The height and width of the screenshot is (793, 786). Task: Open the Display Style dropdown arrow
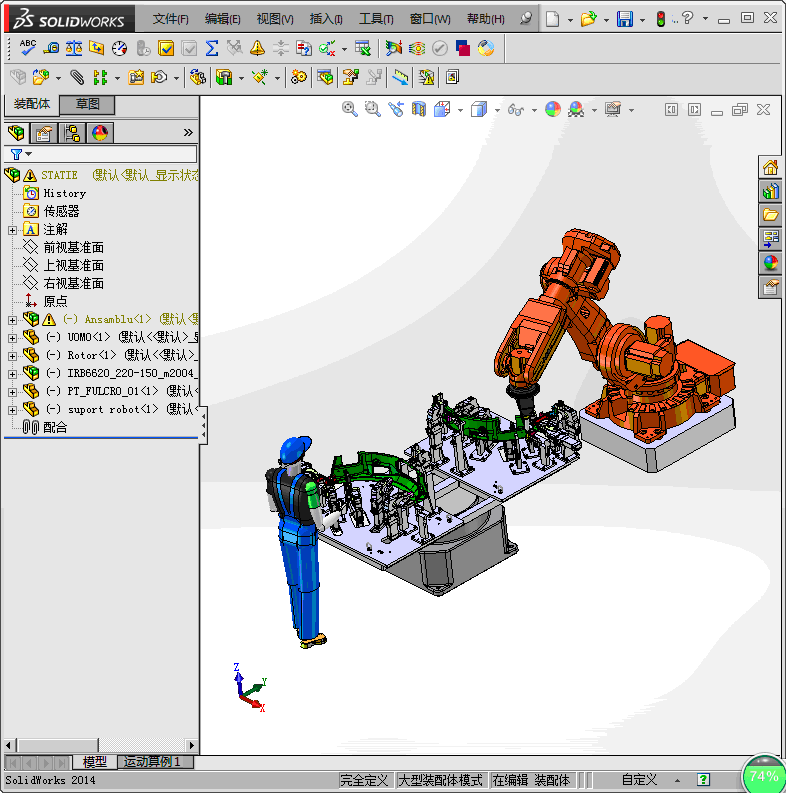click(497, 110)
